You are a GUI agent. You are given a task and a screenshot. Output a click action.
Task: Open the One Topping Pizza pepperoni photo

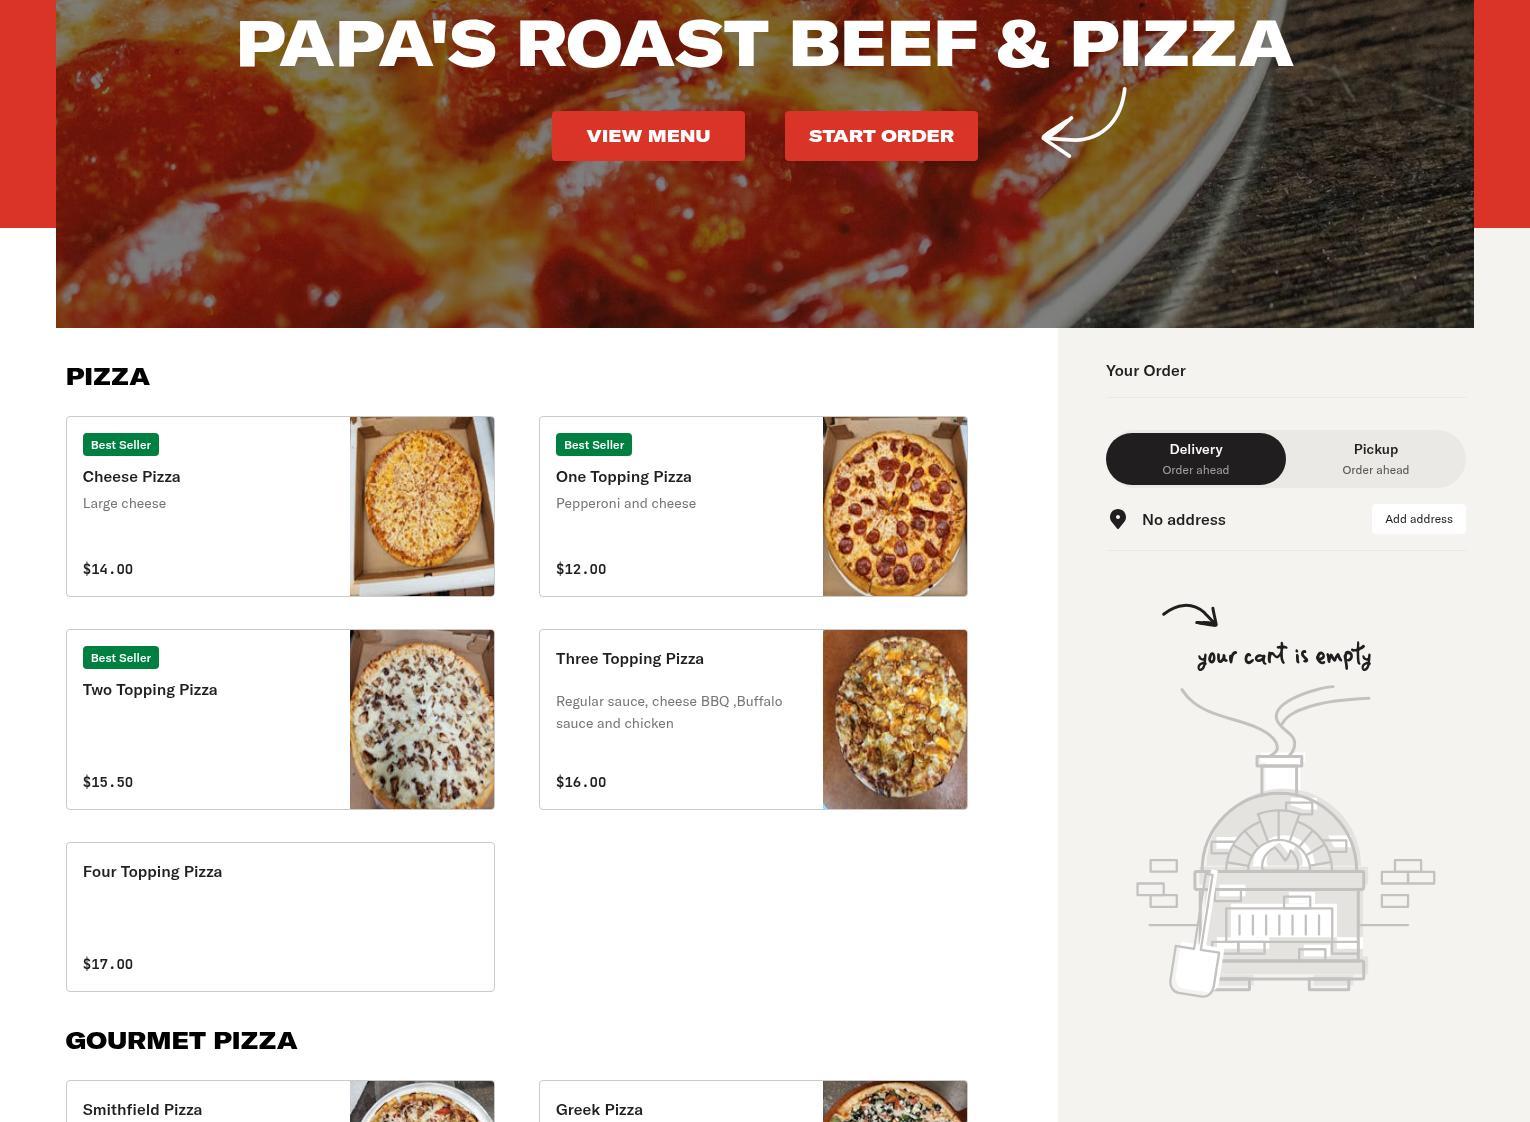coord(895,507)
